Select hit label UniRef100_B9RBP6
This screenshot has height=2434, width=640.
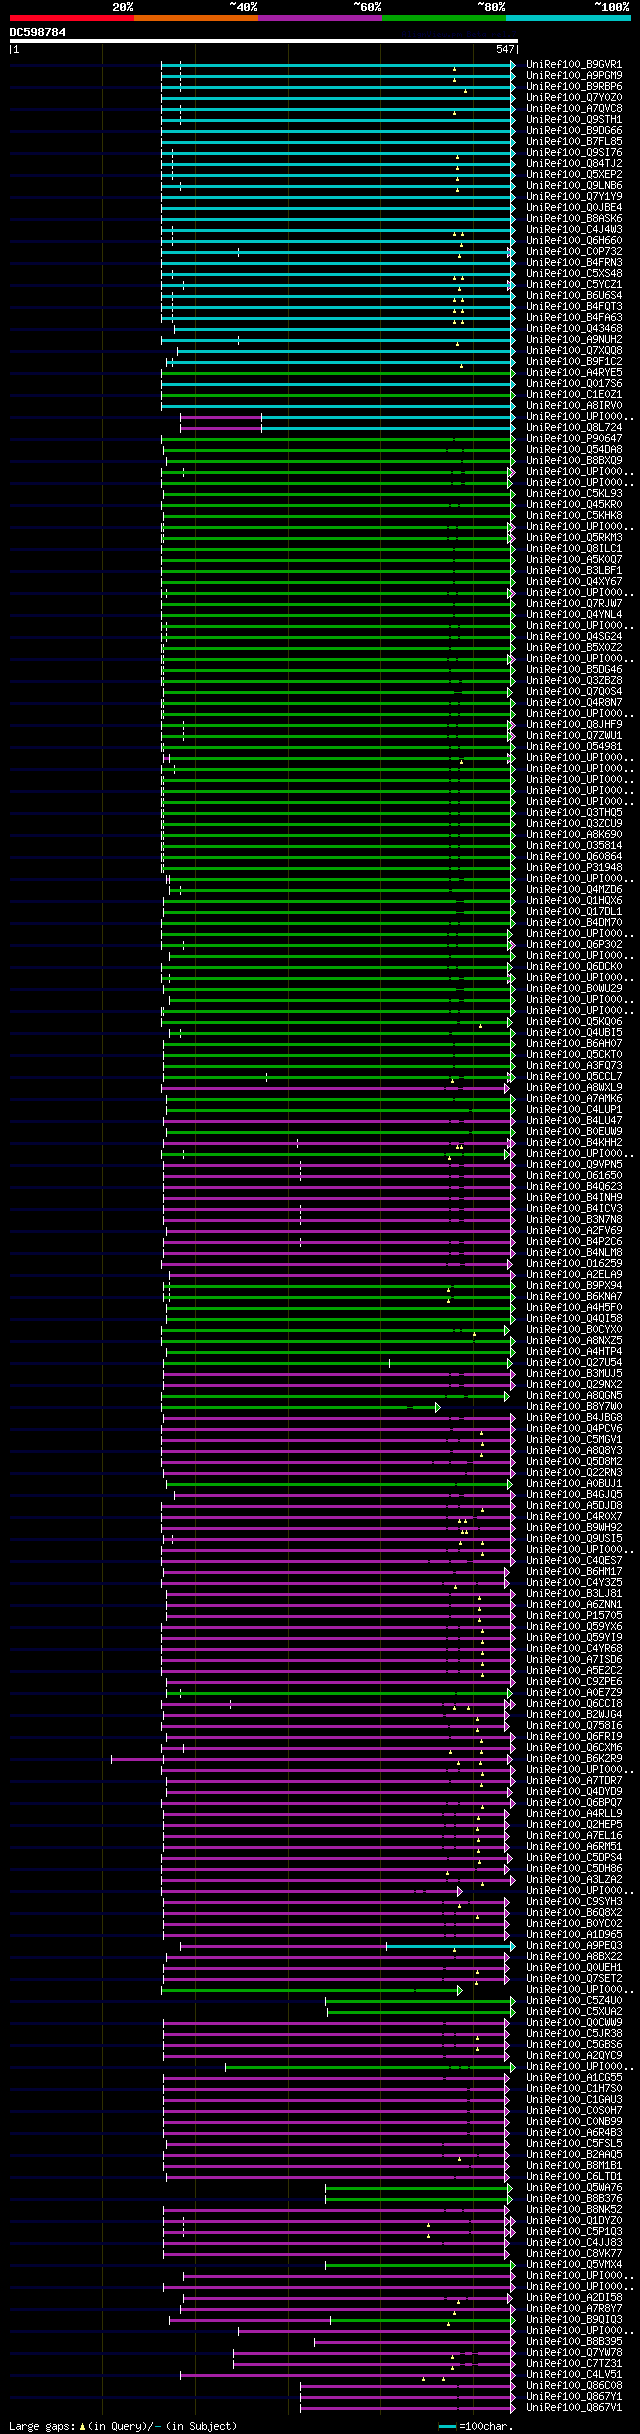(574, 87)
